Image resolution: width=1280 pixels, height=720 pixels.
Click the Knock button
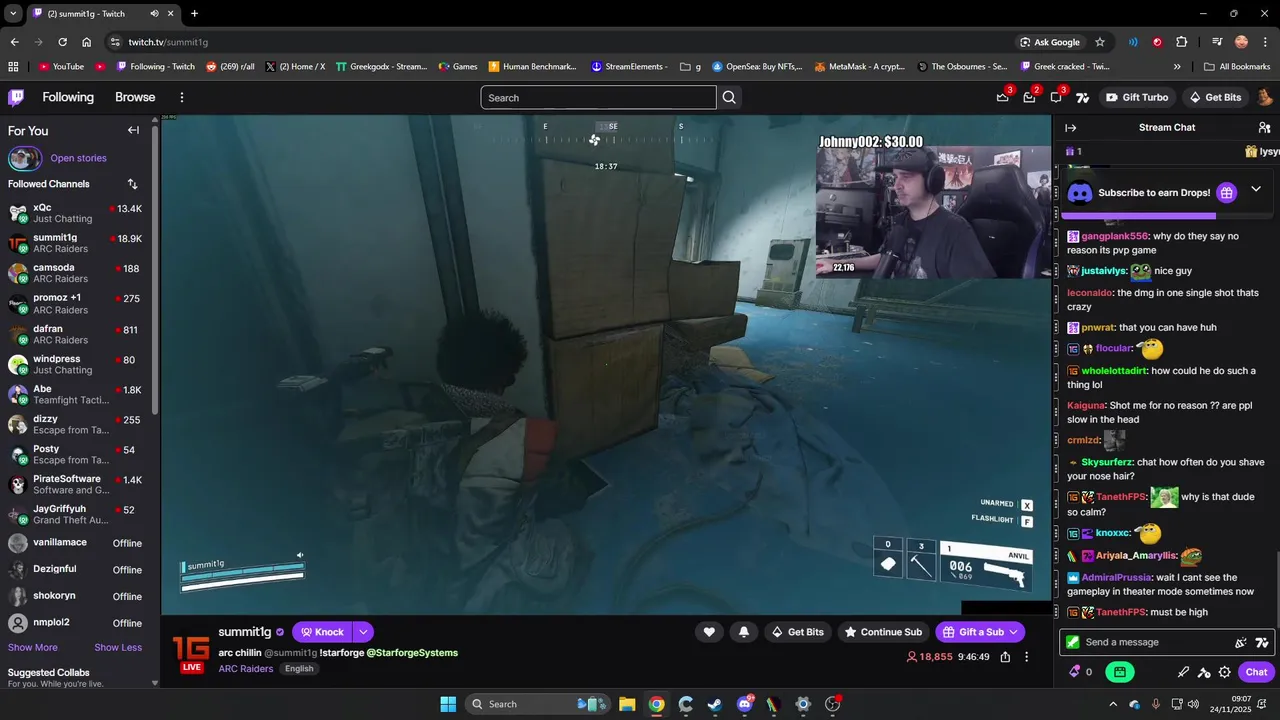click(x=321, y=632)
